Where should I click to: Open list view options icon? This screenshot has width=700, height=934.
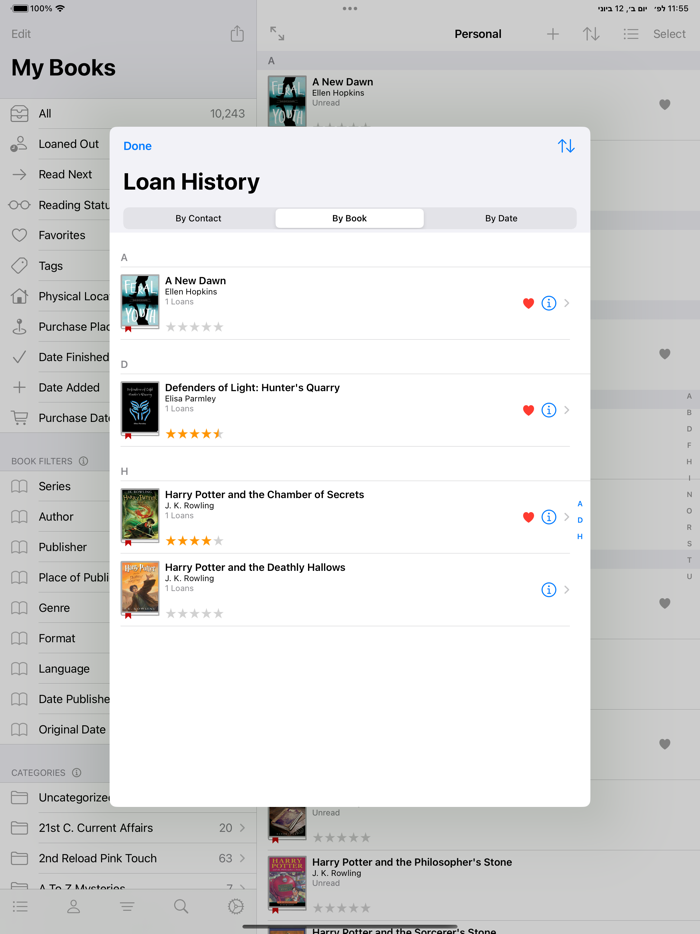pos(631,34)
